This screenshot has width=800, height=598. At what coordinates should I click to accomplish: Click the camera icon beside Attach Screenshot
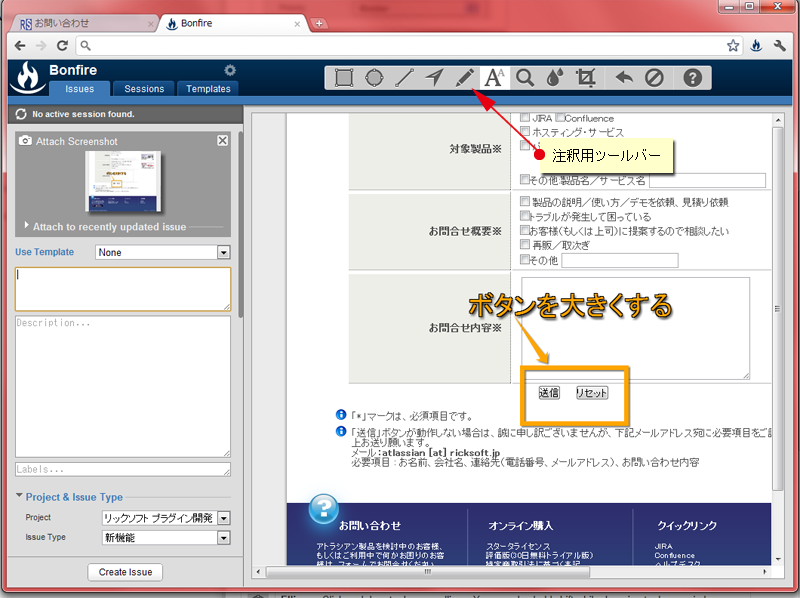pyautogui.click(x=25, y=140)
